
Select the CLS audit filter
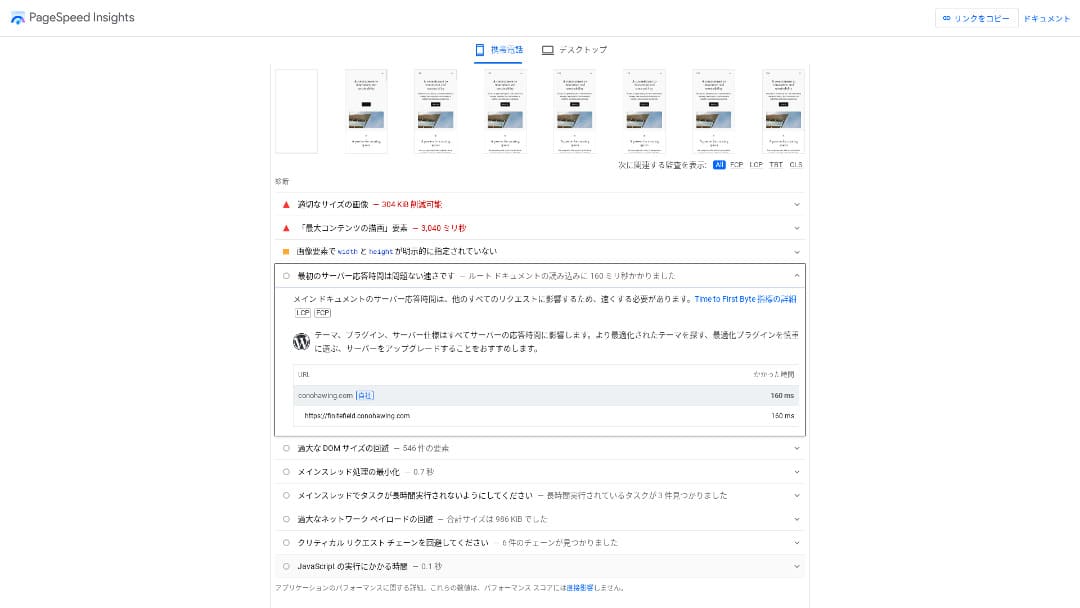coord(796,164)
